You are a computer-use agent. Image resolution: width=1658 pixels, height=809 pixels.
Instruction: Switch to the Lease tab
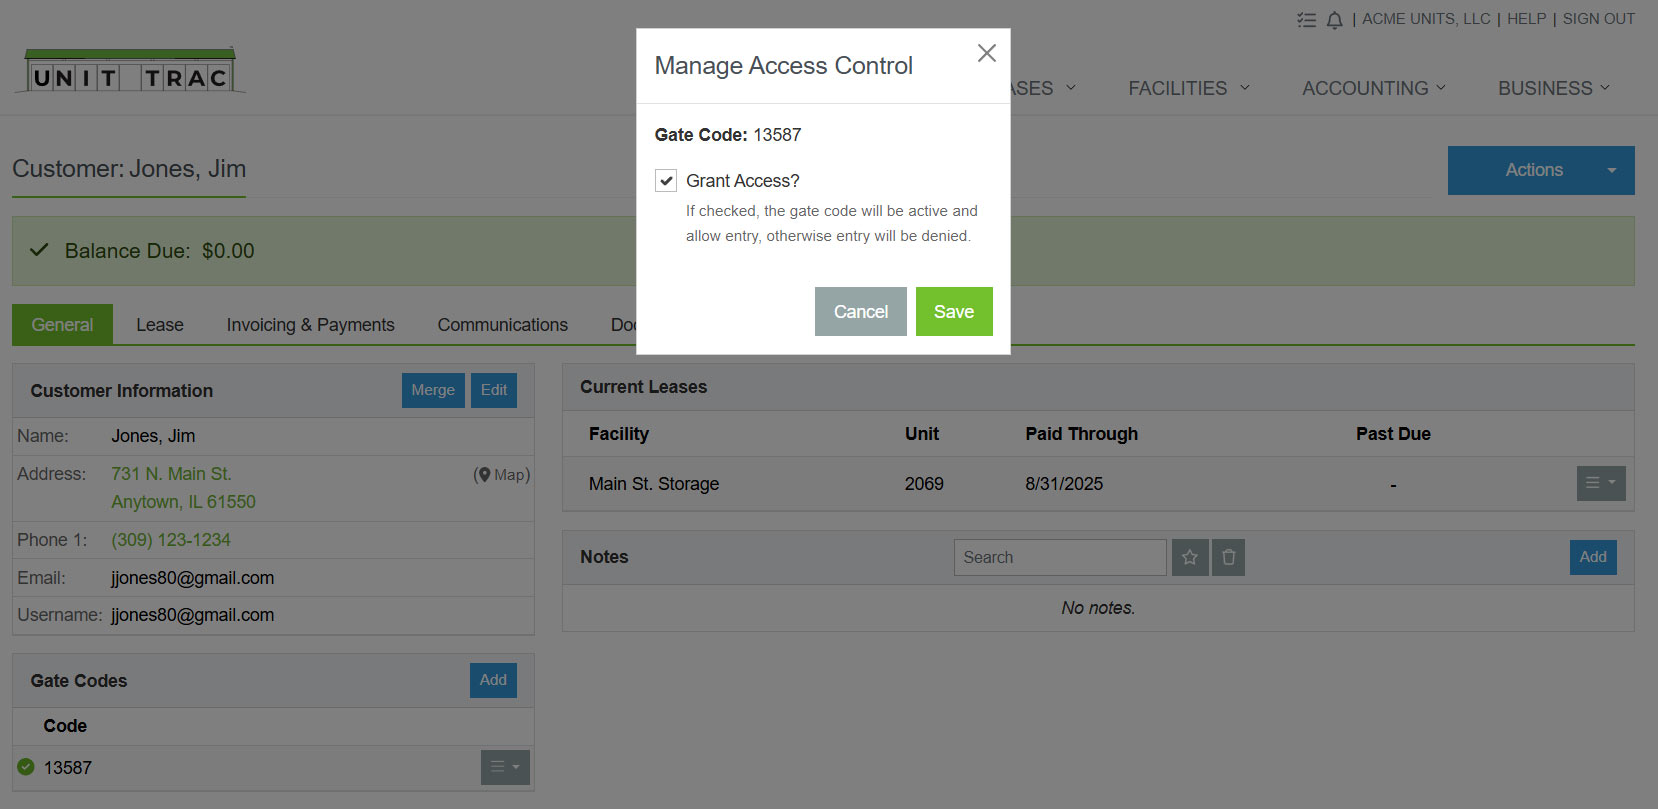160,325
